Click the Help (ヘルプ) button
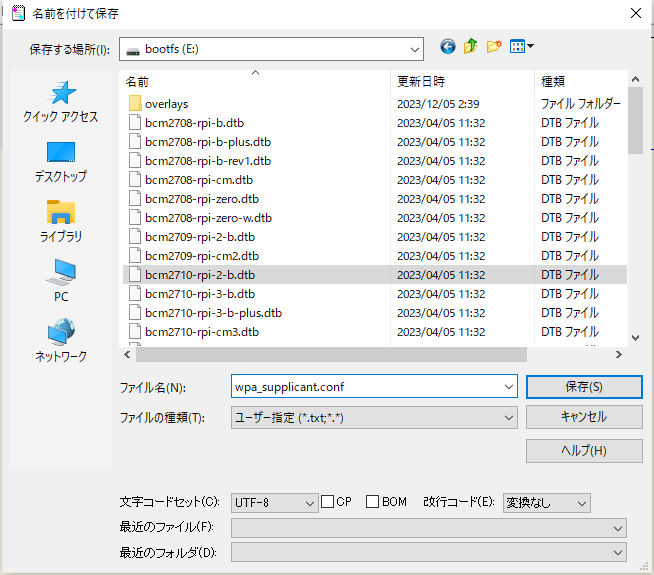This screenshot has height=575, width=654. pyautogui.click(x=584, y=451)
